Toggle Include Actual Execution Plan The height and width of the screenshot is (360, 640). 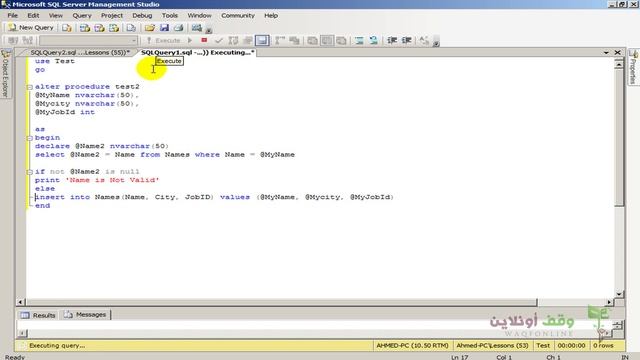(280, 40)
